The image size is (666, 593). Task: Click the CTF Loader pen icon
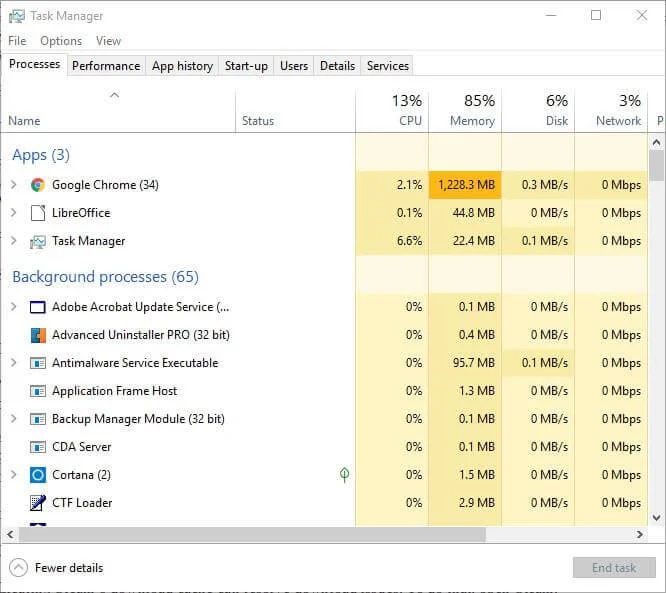[x=38, y=503]
